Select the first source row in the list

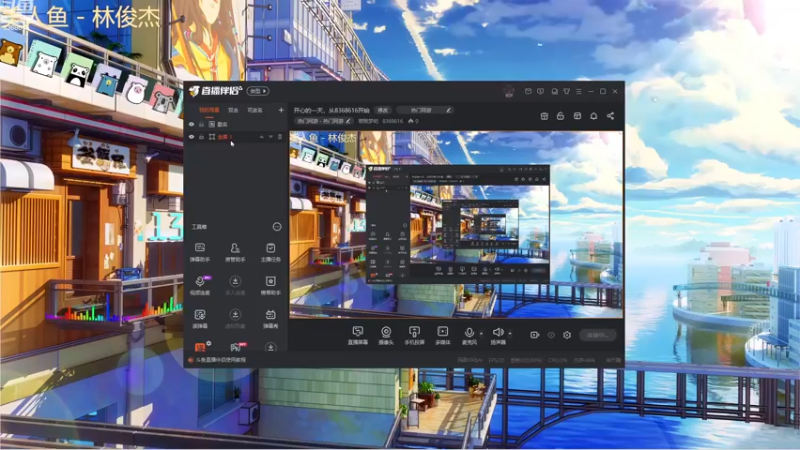(x=236, y=124)
